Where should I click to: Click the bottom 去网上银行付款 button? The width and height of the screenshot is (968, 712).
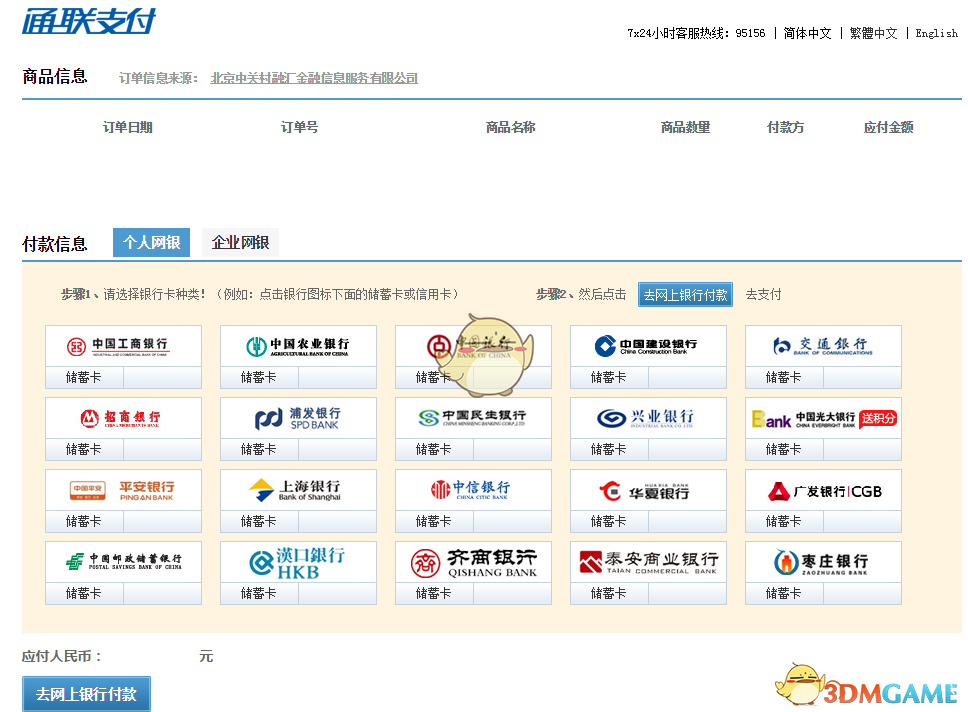click(86, 694)
